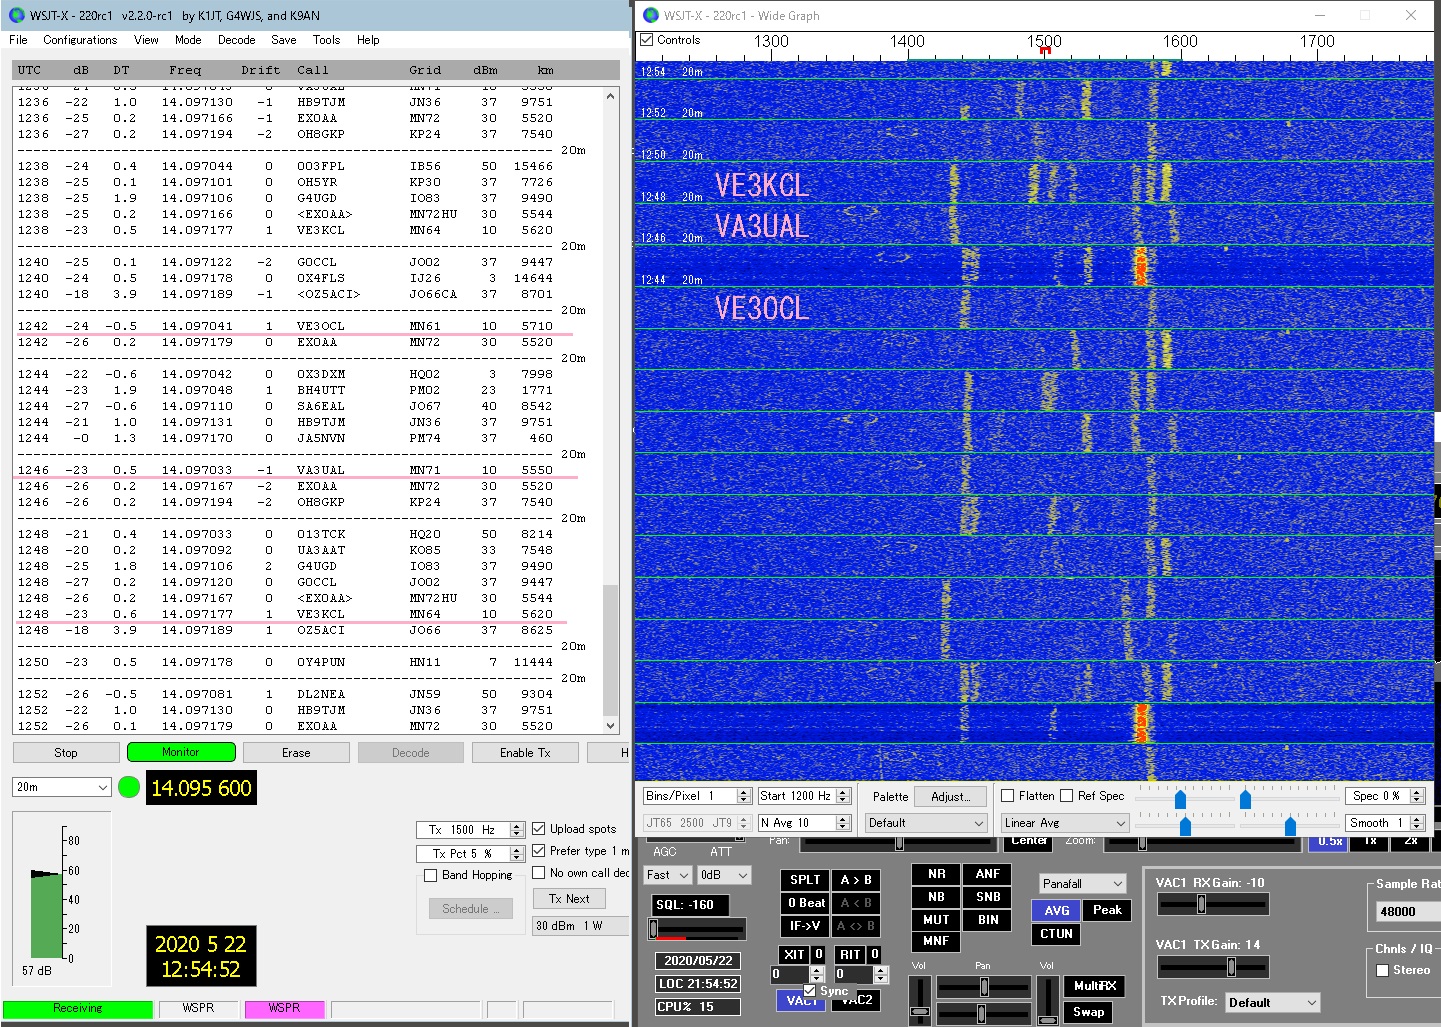Screen dimensions: 1441x1027
Task: Click the Stop button
Action: point(66,753)
